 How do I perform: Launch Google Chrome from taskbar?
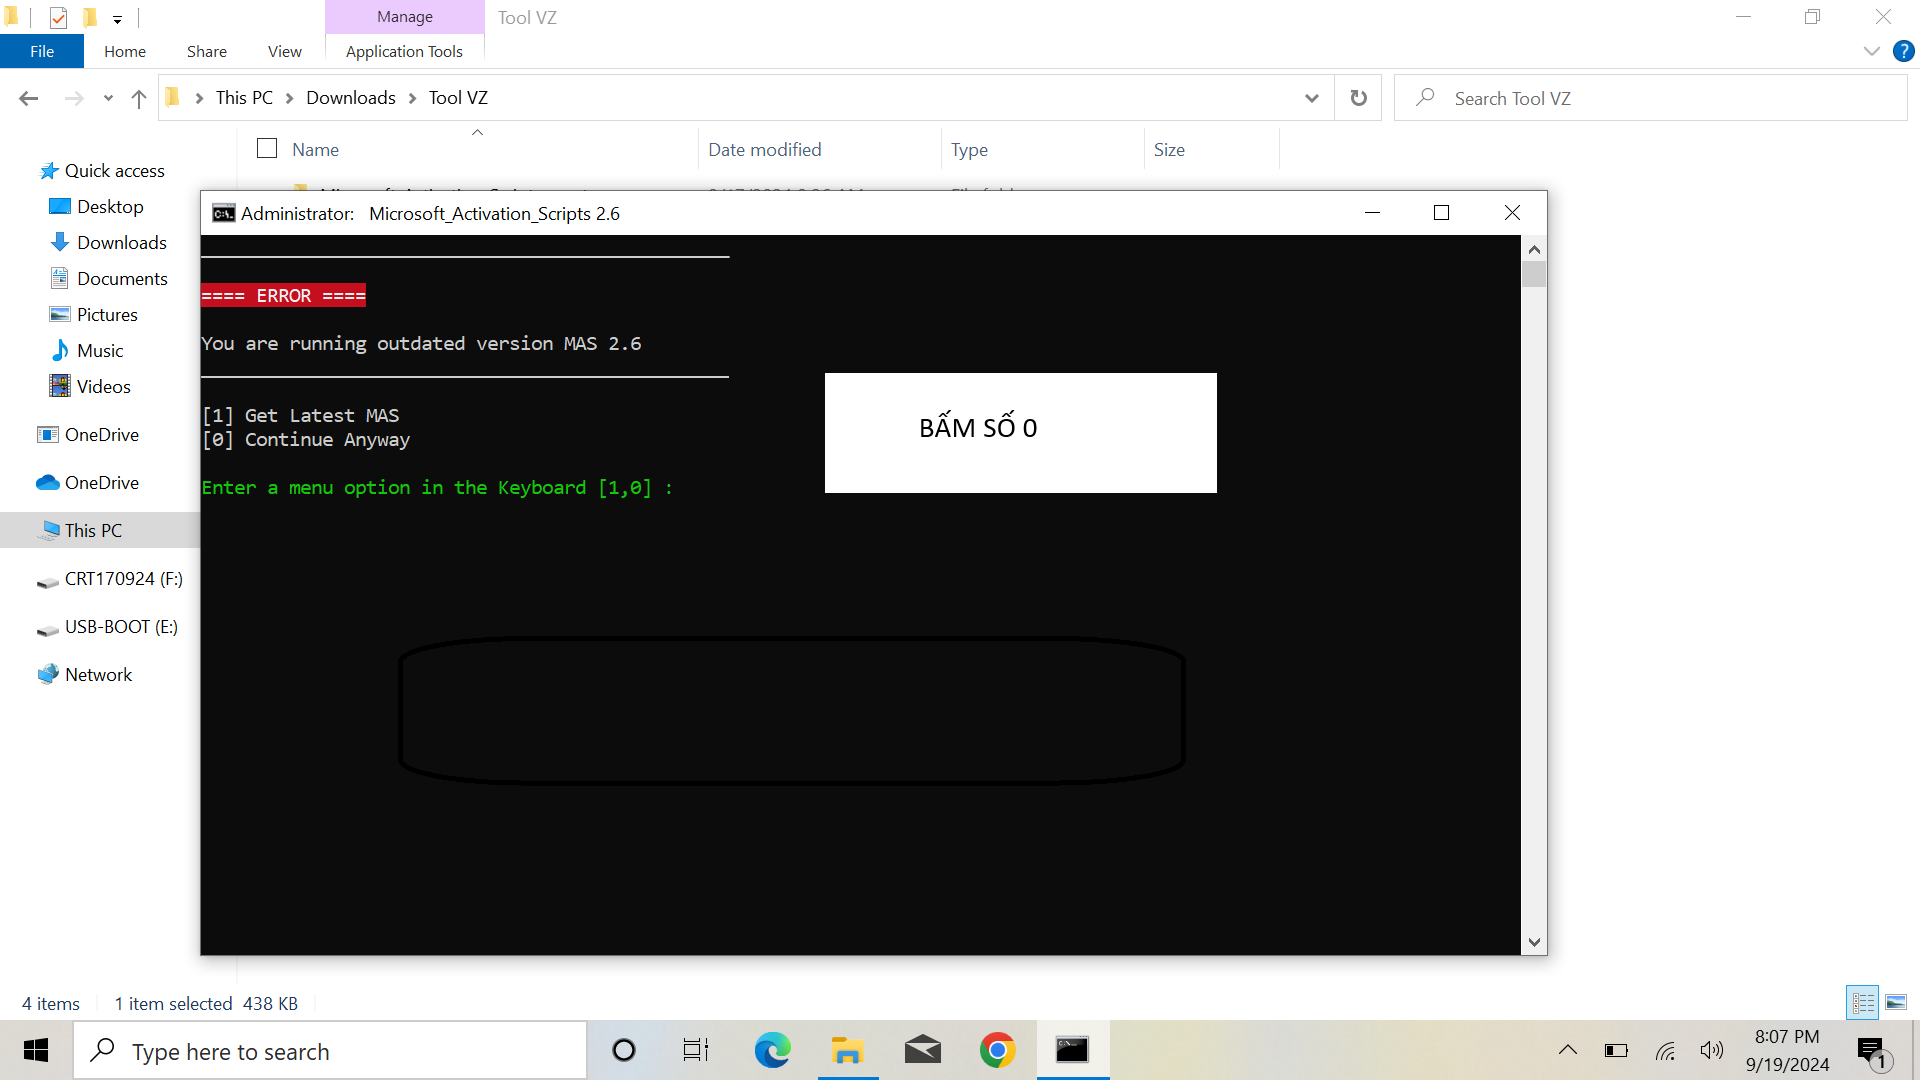tap(997, 1050)
